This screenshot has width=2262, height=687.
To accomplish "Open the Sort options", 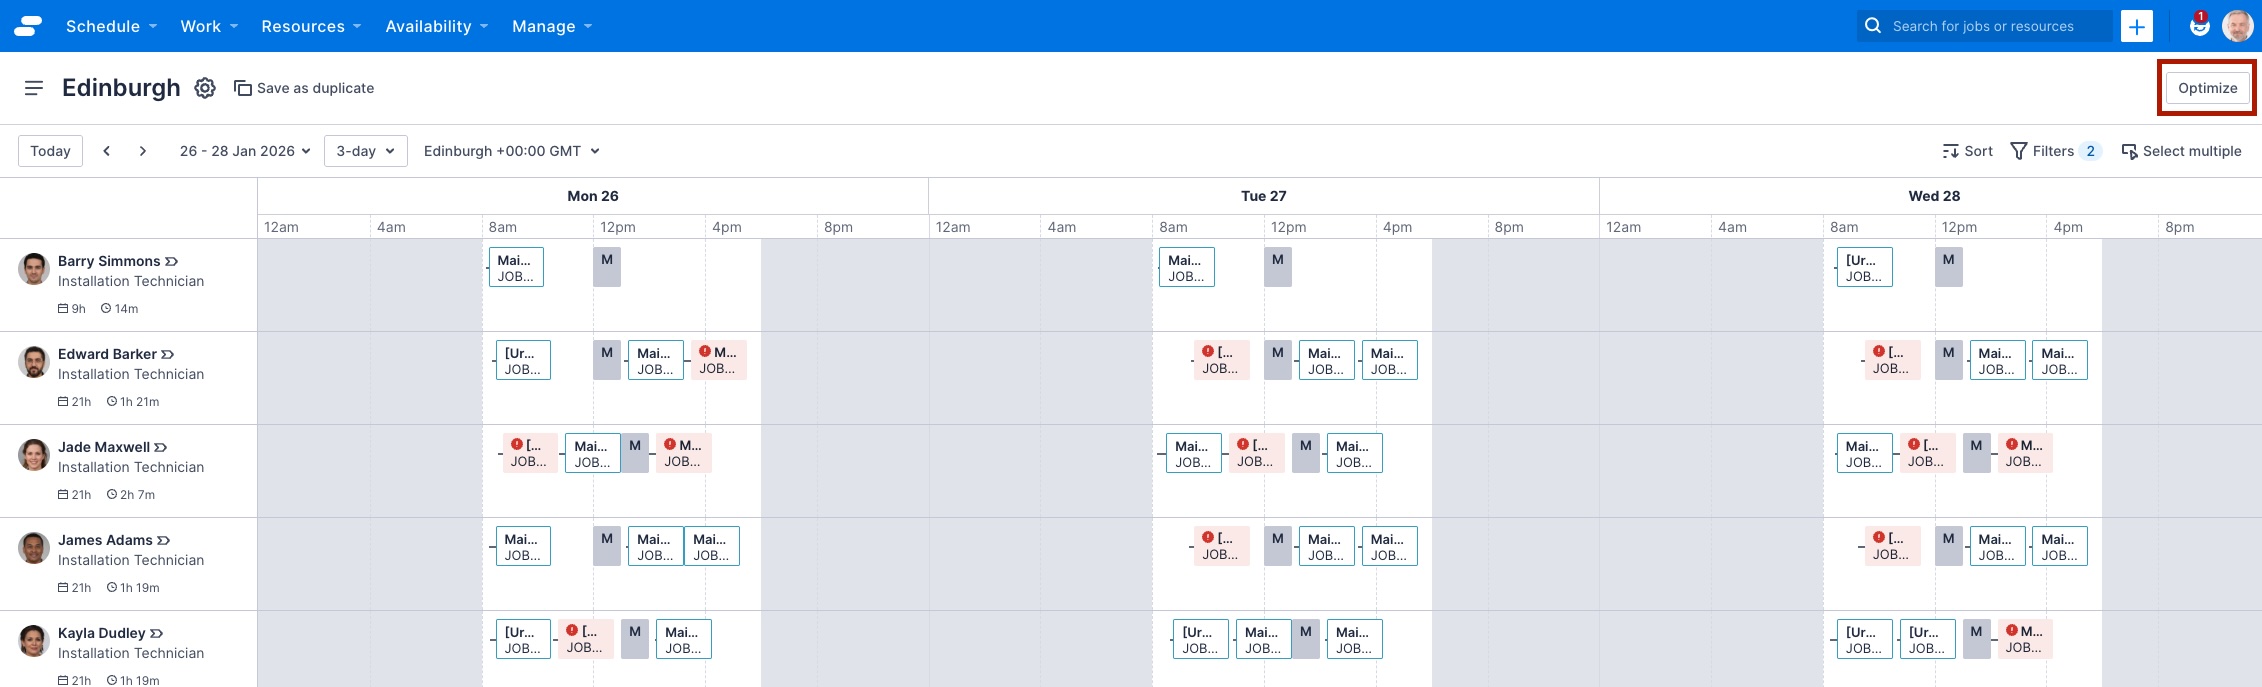I will tap(1967, 151).
